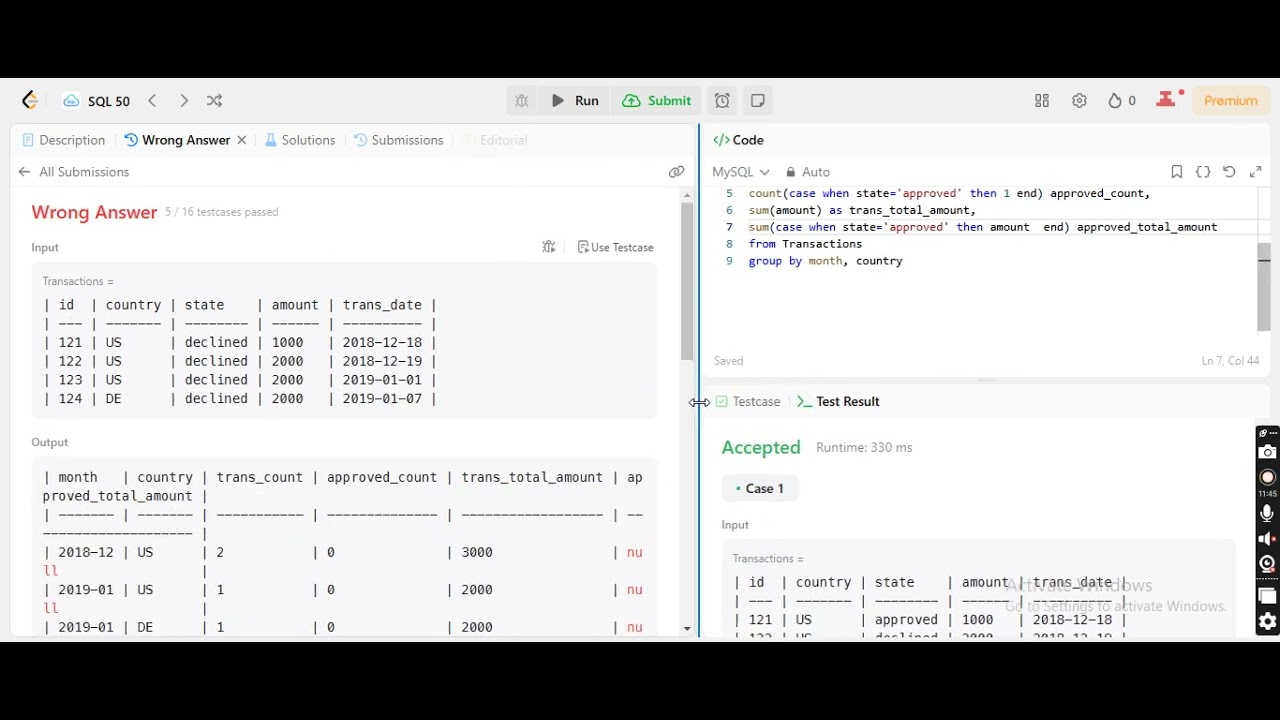This screenshot has width=1280, height=720.
Task: Close the Wrong Answer tab
Action: coord(241,140)
